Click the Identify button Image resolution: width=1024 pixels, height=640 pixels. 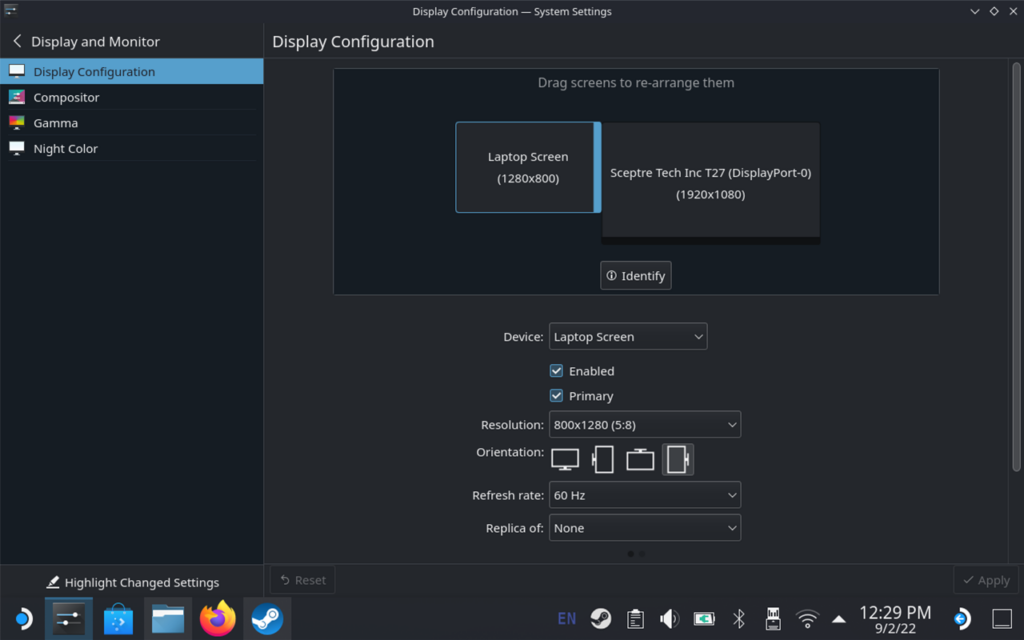[636, 276]
